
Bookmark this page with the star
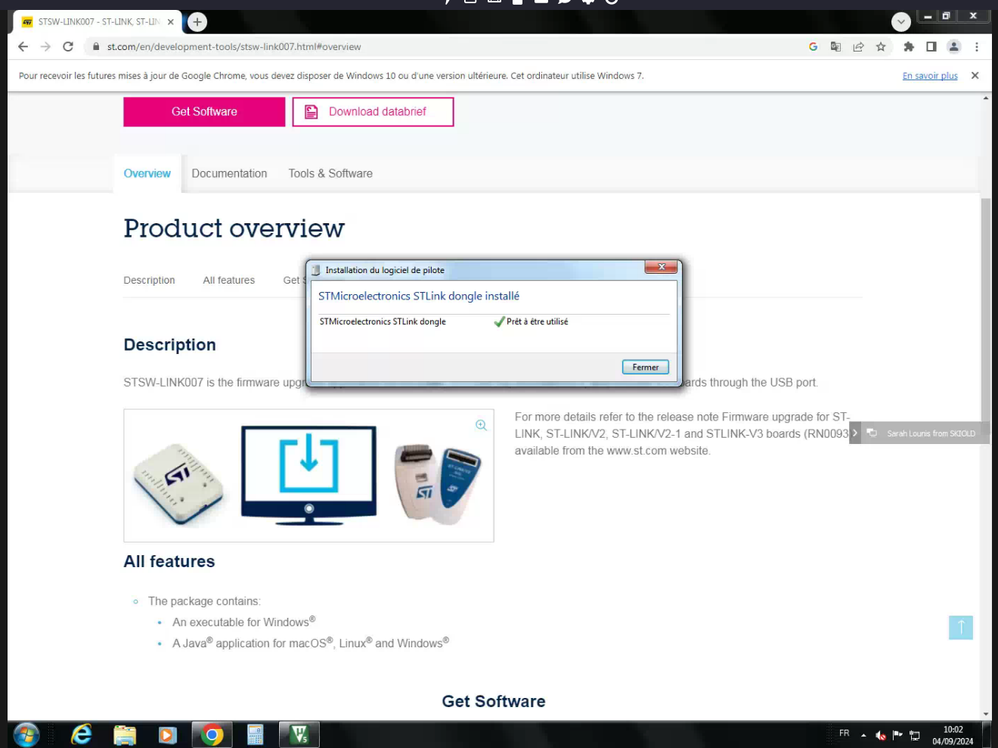[881, 46]
